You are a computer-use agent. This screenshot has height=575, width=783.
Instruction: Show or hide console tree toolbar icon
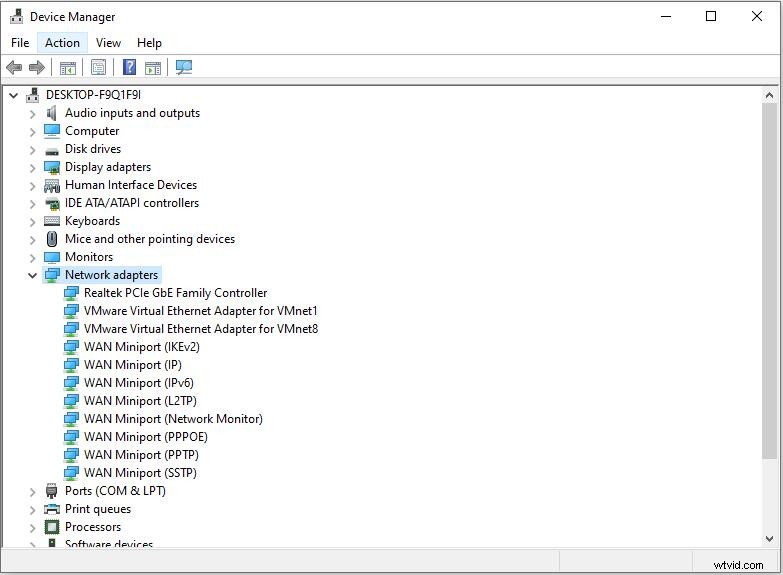pyautogui.click(x=67, y=67)
